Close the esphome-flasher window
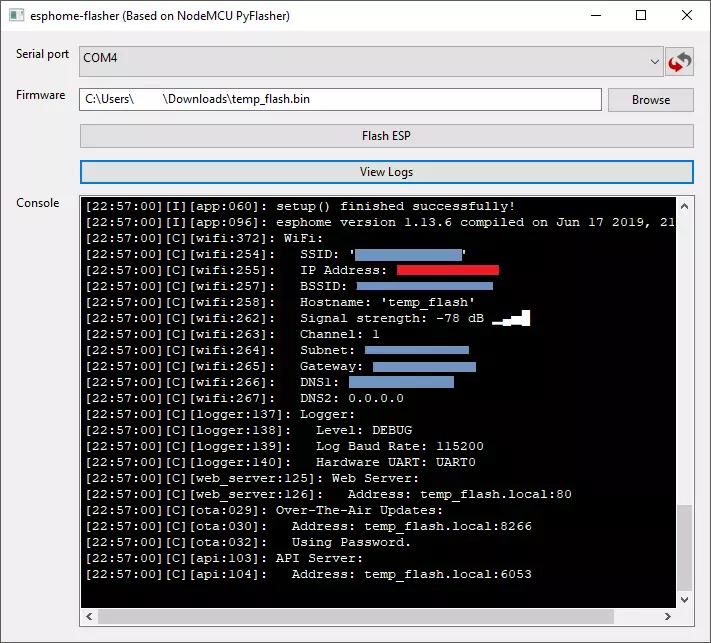 (686, 16)
